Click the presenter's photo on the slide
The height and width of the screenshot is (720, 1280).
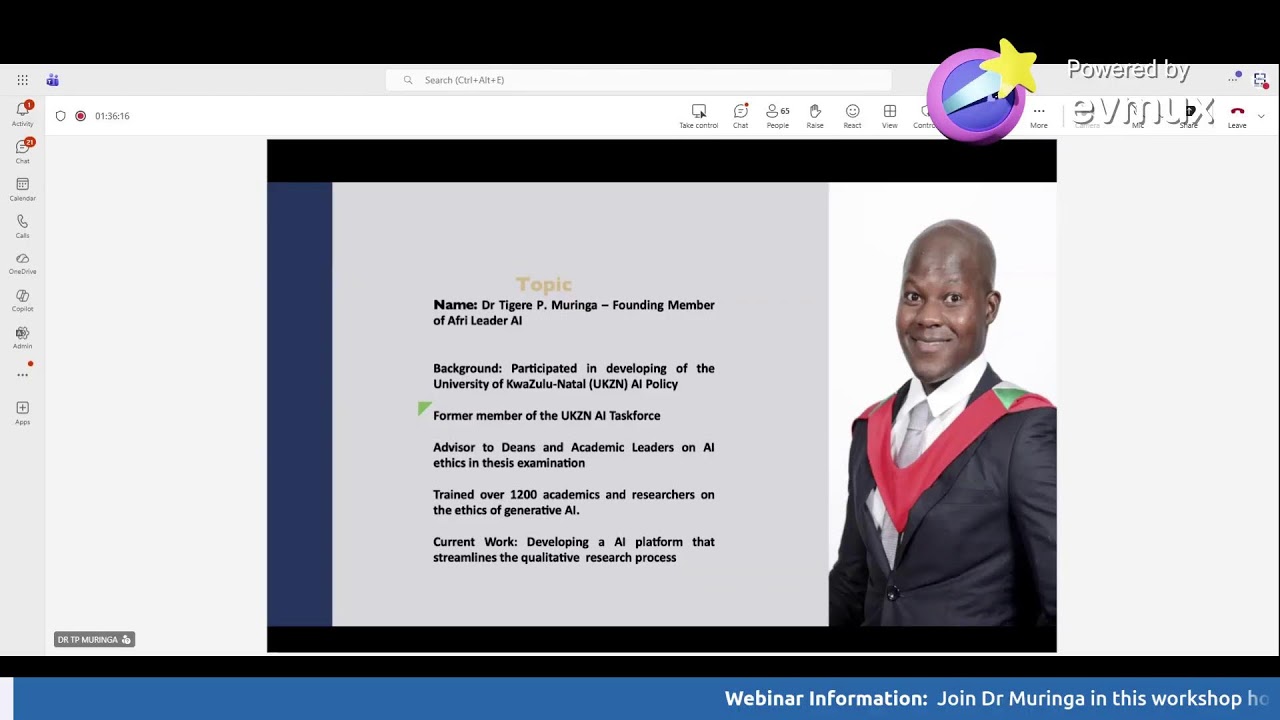point(942,404)
